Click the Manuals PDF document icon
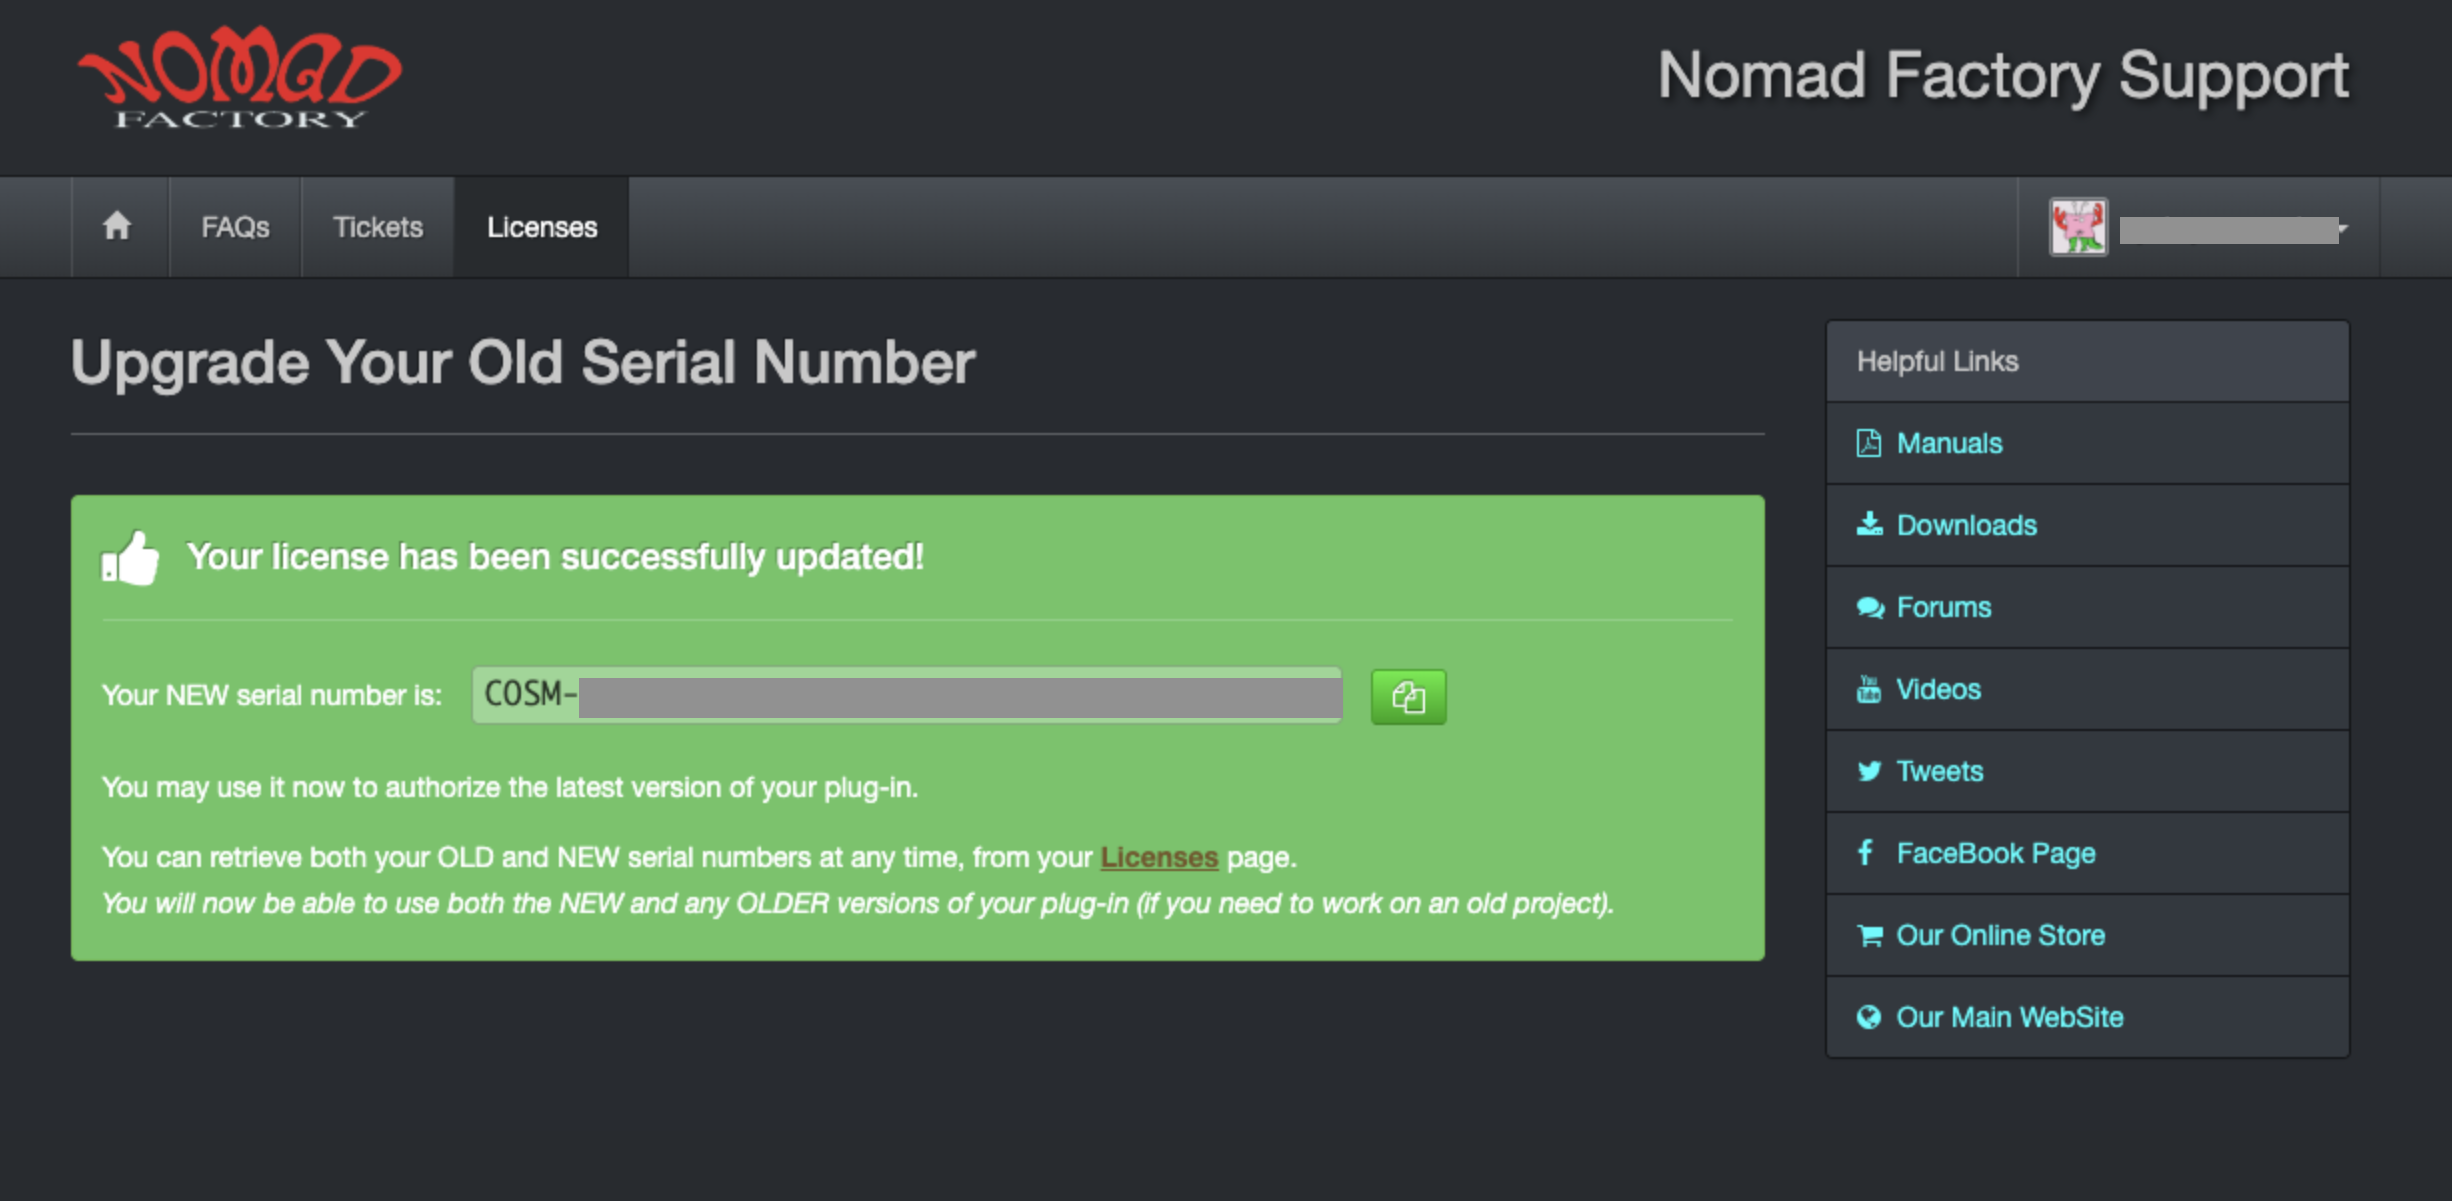 click(1868, 443)
